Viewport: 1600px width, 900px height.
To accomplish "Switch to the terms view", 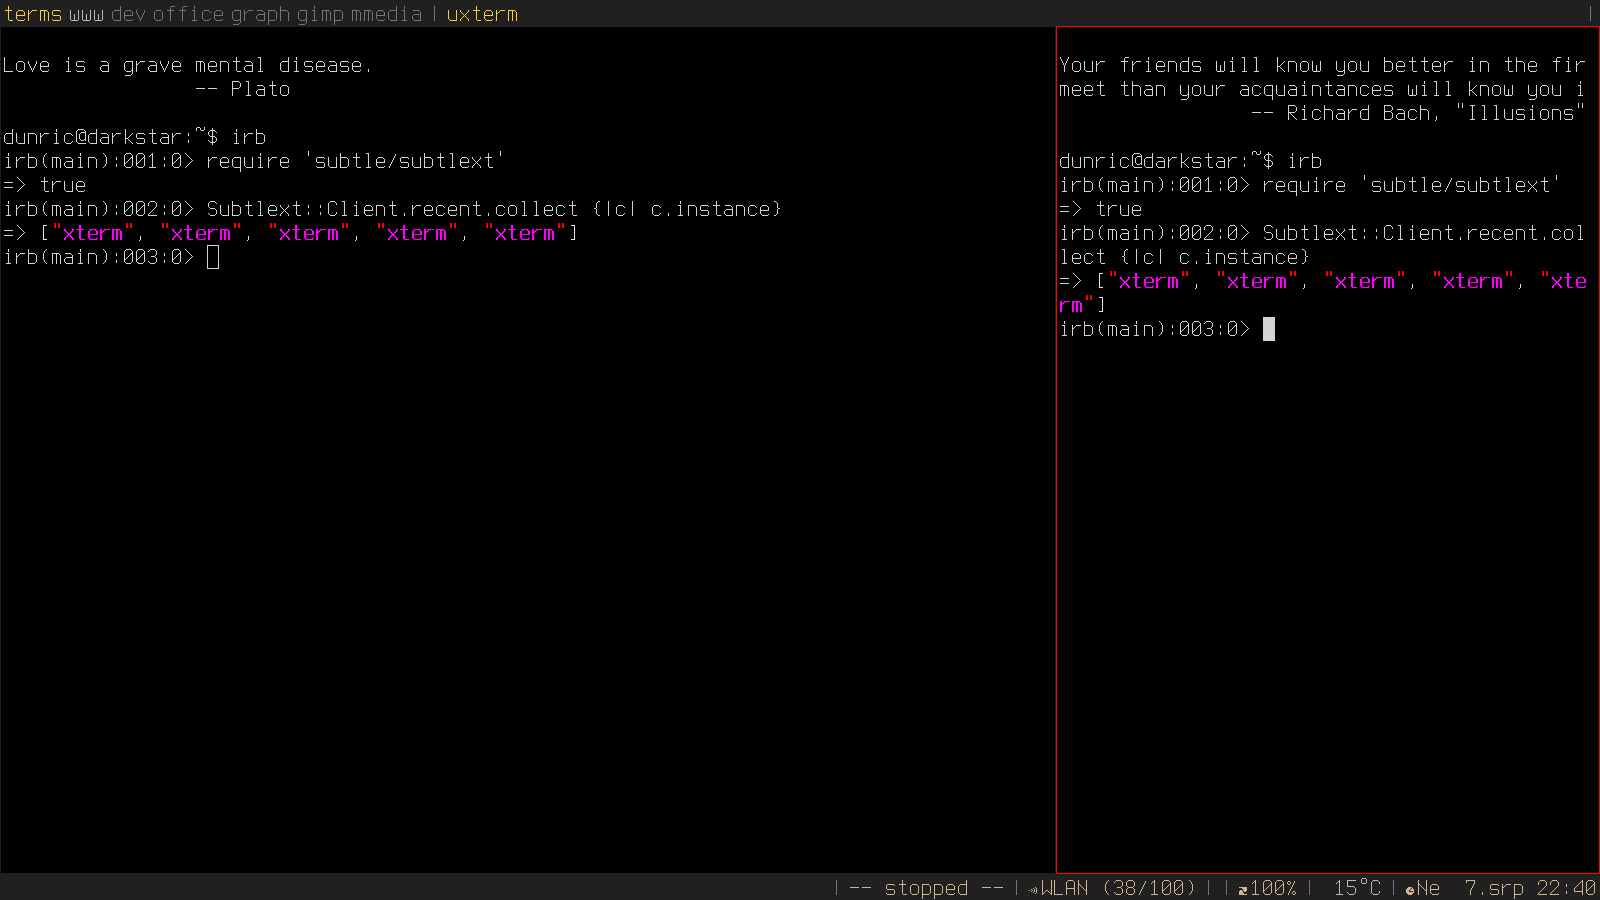I will 33,14.
